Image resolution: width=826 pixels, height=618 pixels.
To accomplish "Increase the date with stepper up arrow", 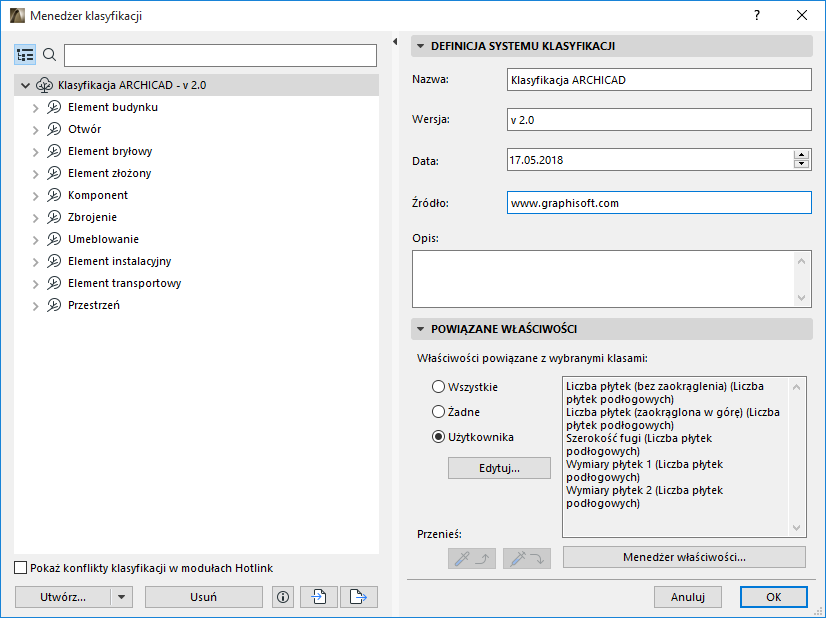I will [801, 155].
